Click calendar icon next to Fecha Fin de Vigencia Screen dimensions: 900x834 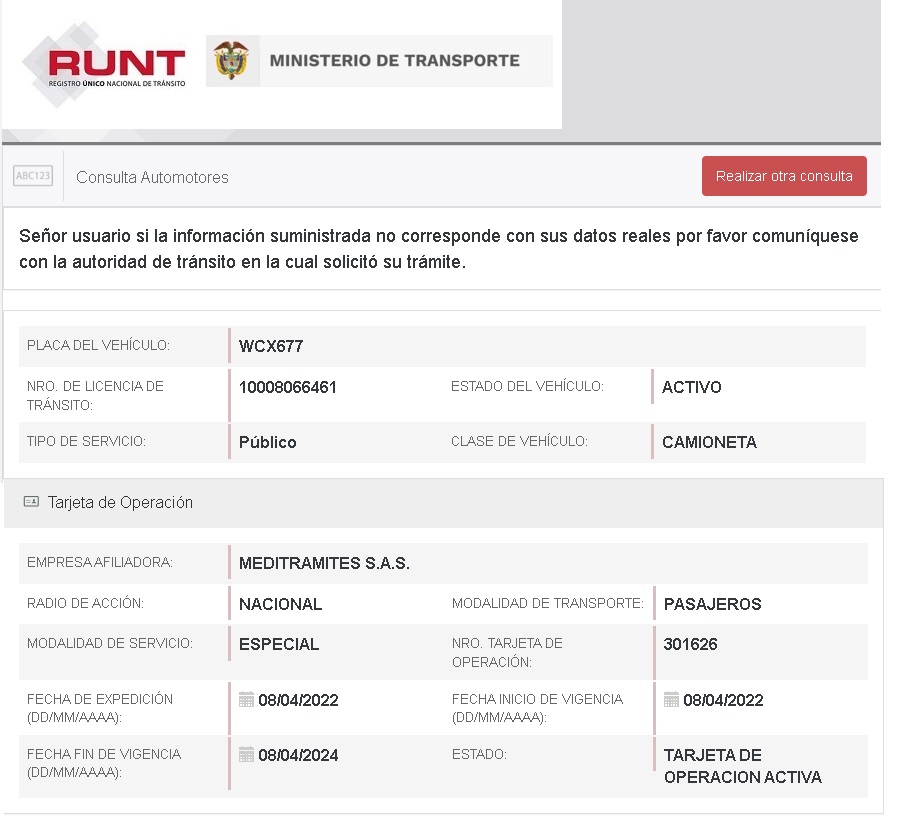246,755
